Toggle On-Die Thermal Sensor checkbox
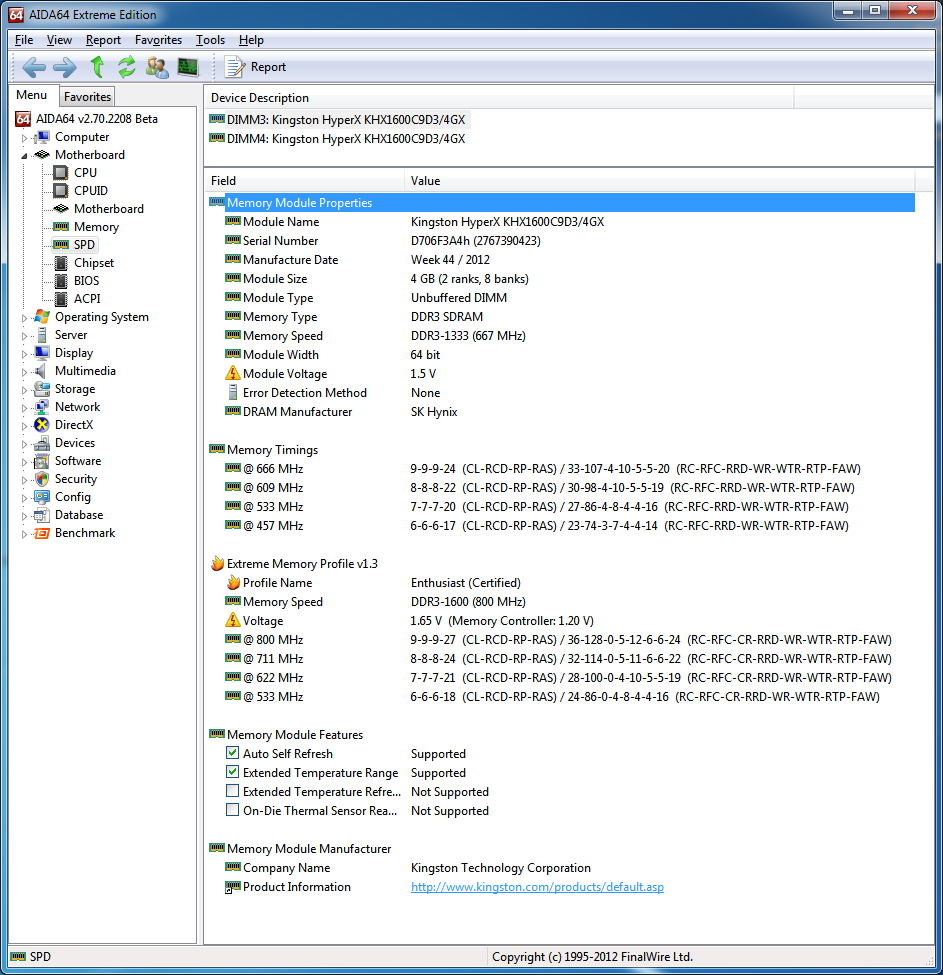Image resolution: width=943 pixels, height=975 pixels. coord(232,810)
